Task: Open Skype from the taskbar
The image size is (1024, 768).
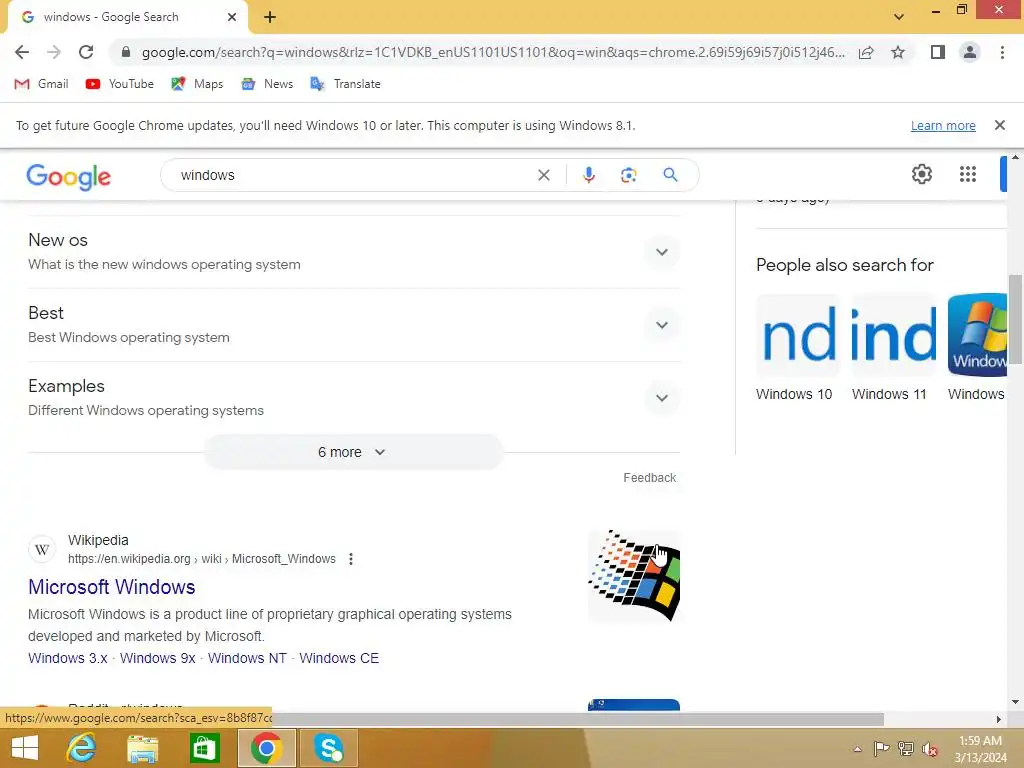Action: pyautogui.click(x=328, y=748)
